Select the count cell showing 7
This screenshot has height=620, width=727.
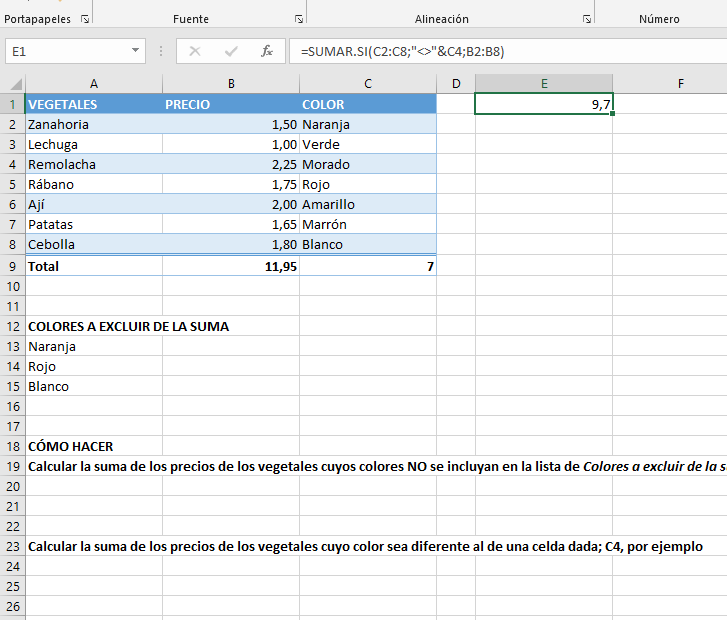coord(368,266)
